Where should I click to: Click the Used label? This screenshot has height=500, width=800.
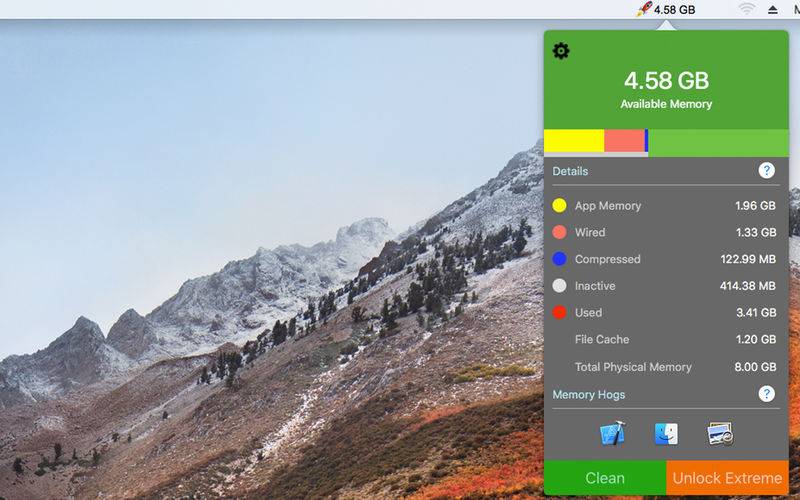(x=588, y=312)
